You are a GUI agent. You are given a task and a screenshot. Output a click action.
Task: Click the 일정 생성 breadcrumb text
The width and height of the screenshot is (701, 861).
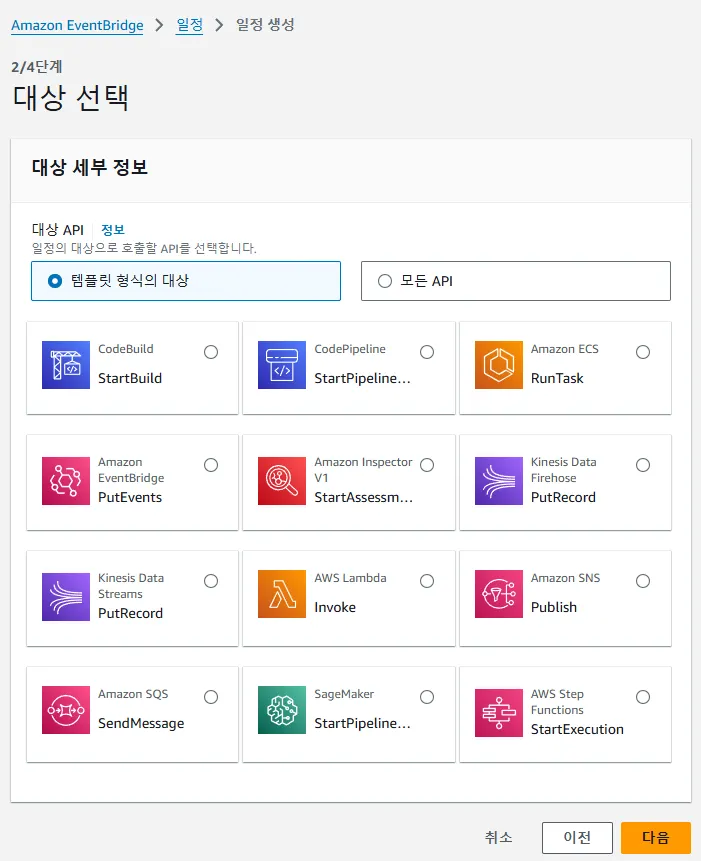[265, 25]
